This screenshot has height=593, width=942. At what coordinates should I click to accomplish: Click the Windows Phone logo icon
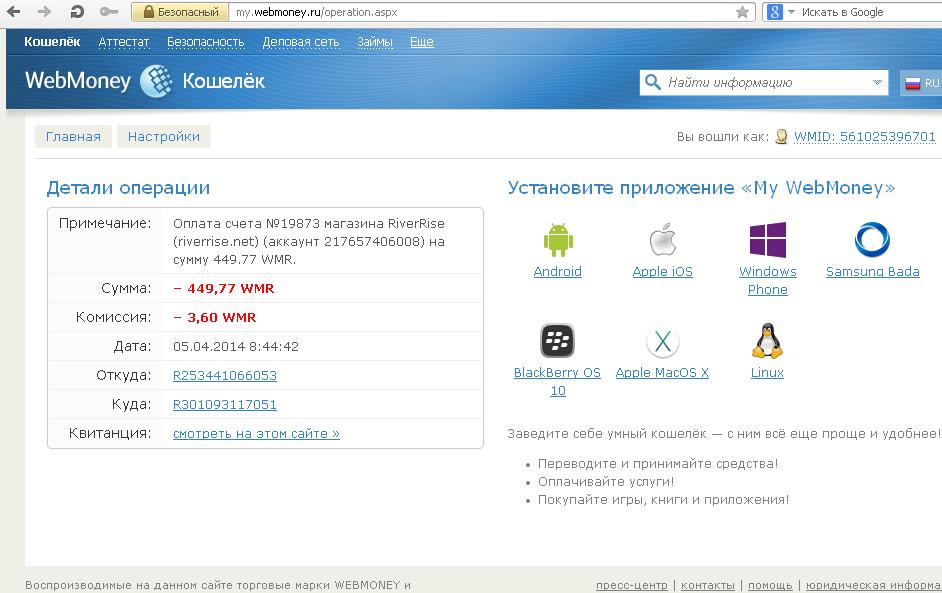tap(768, 240)
